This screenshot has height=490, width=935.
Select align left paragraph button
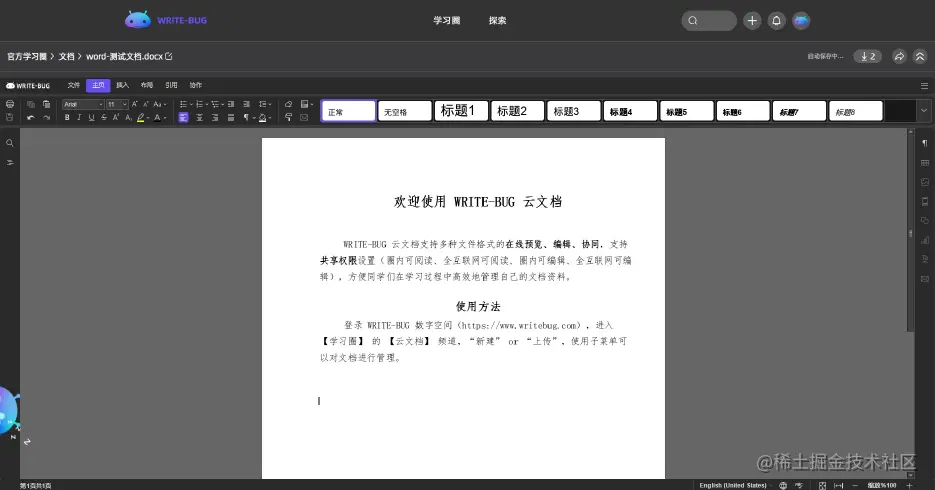tap(183, 117)
